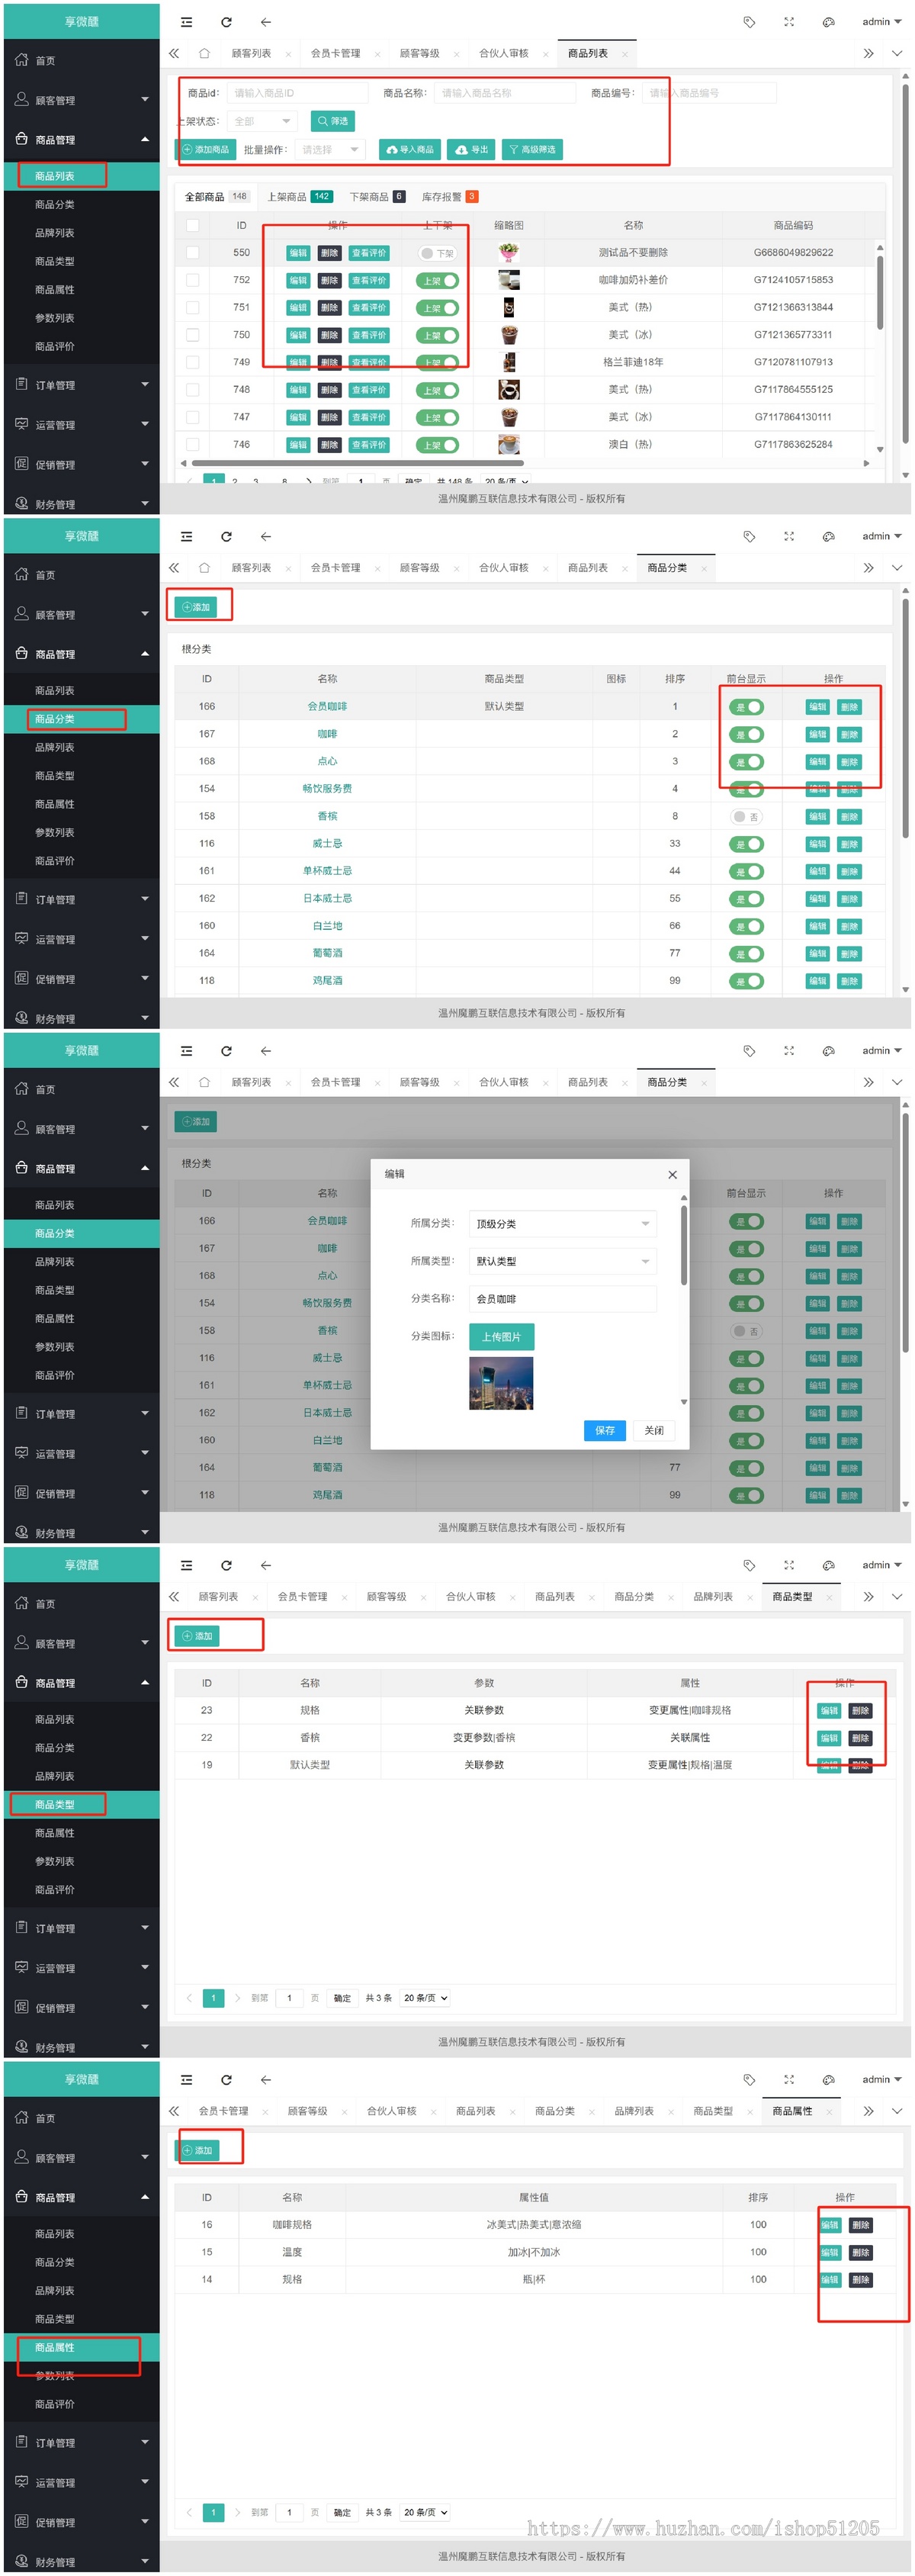The image size is (915, 2576).
Task: Focus 分类名称 field in 编辑 dialog
Action: [x=563, y=1299]
